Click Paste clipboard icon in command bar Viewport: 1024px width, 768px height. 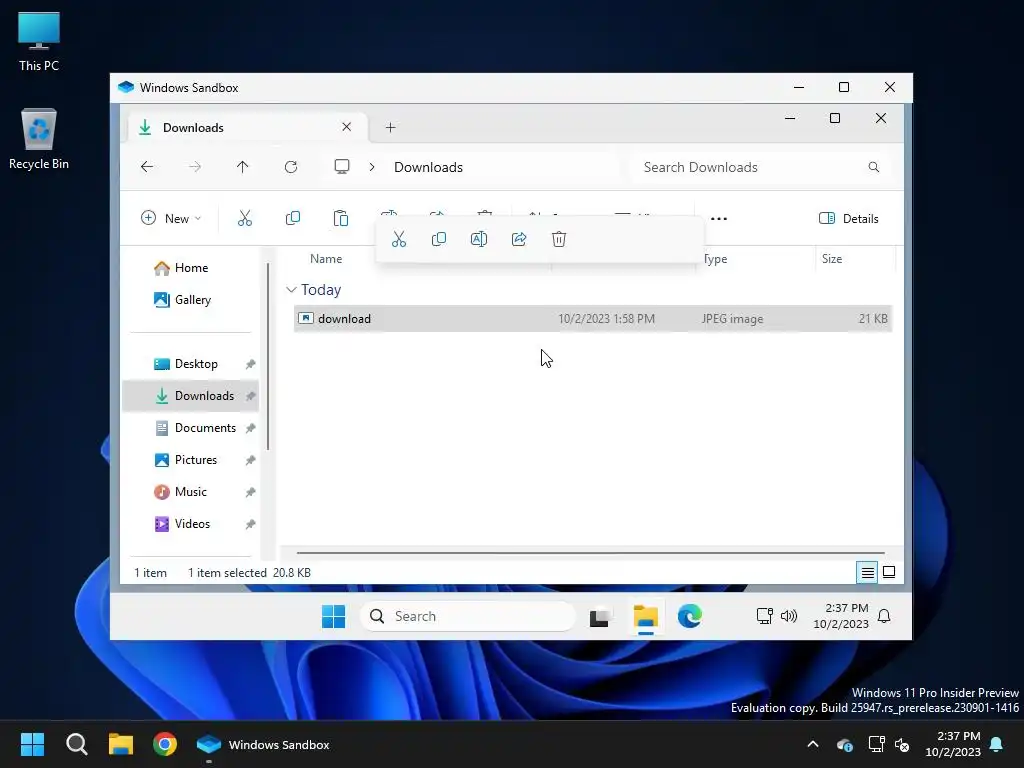tap(340, 218)
